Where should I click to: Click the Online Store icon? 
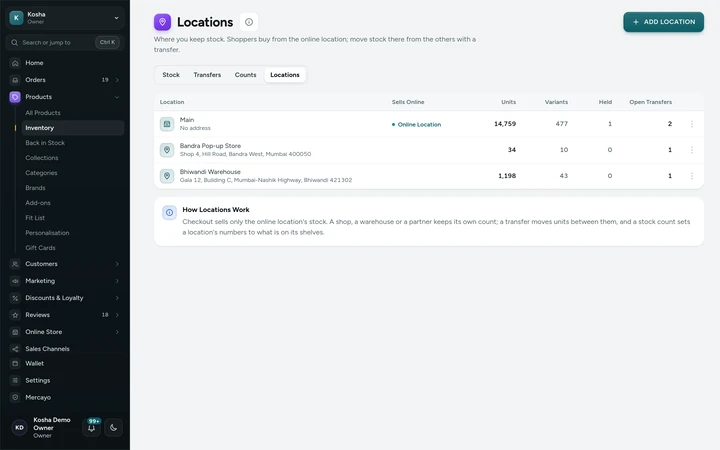click(x=15, y=332)
